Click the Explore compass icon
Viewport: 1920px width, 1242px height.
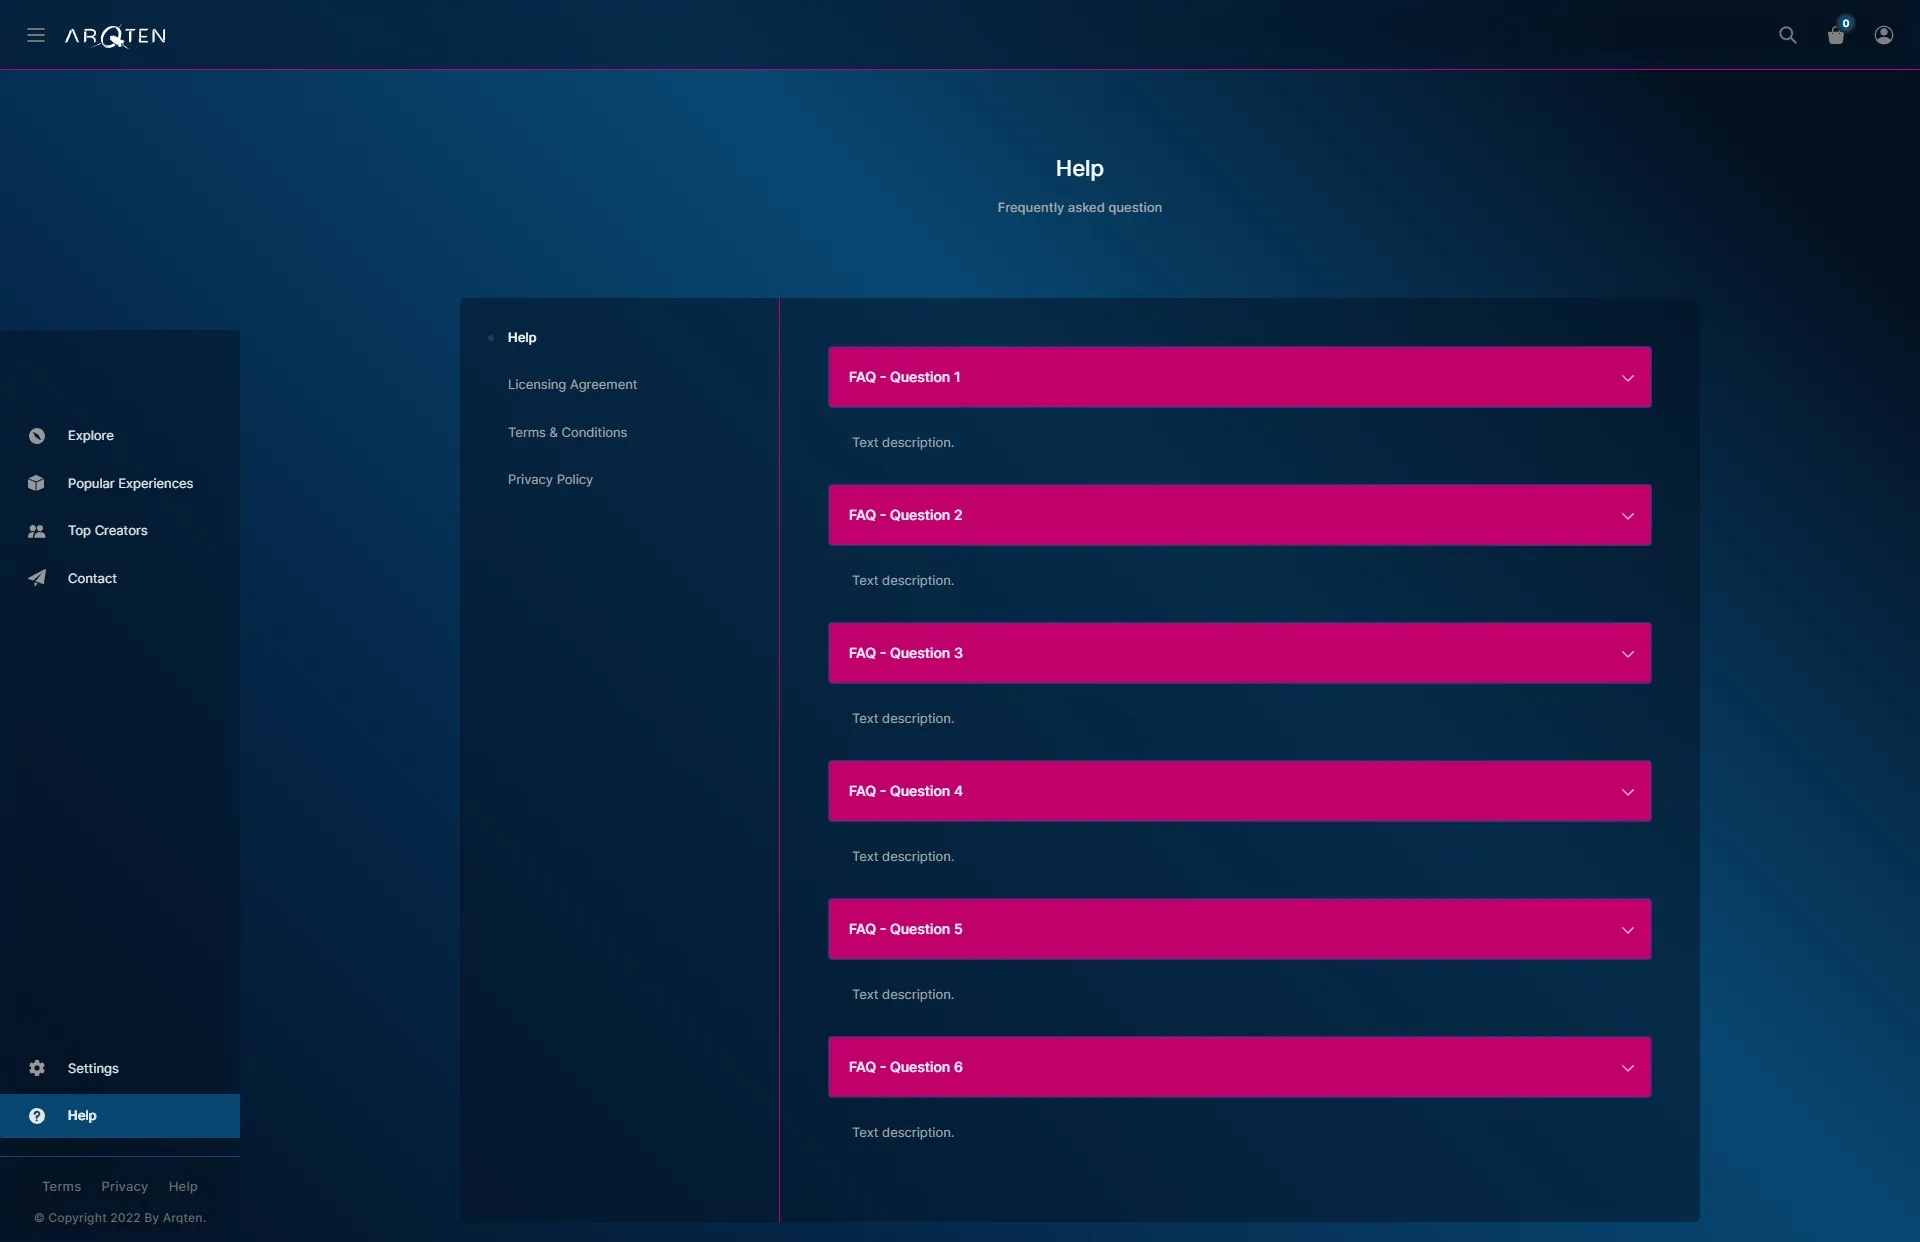pos(37,436)
